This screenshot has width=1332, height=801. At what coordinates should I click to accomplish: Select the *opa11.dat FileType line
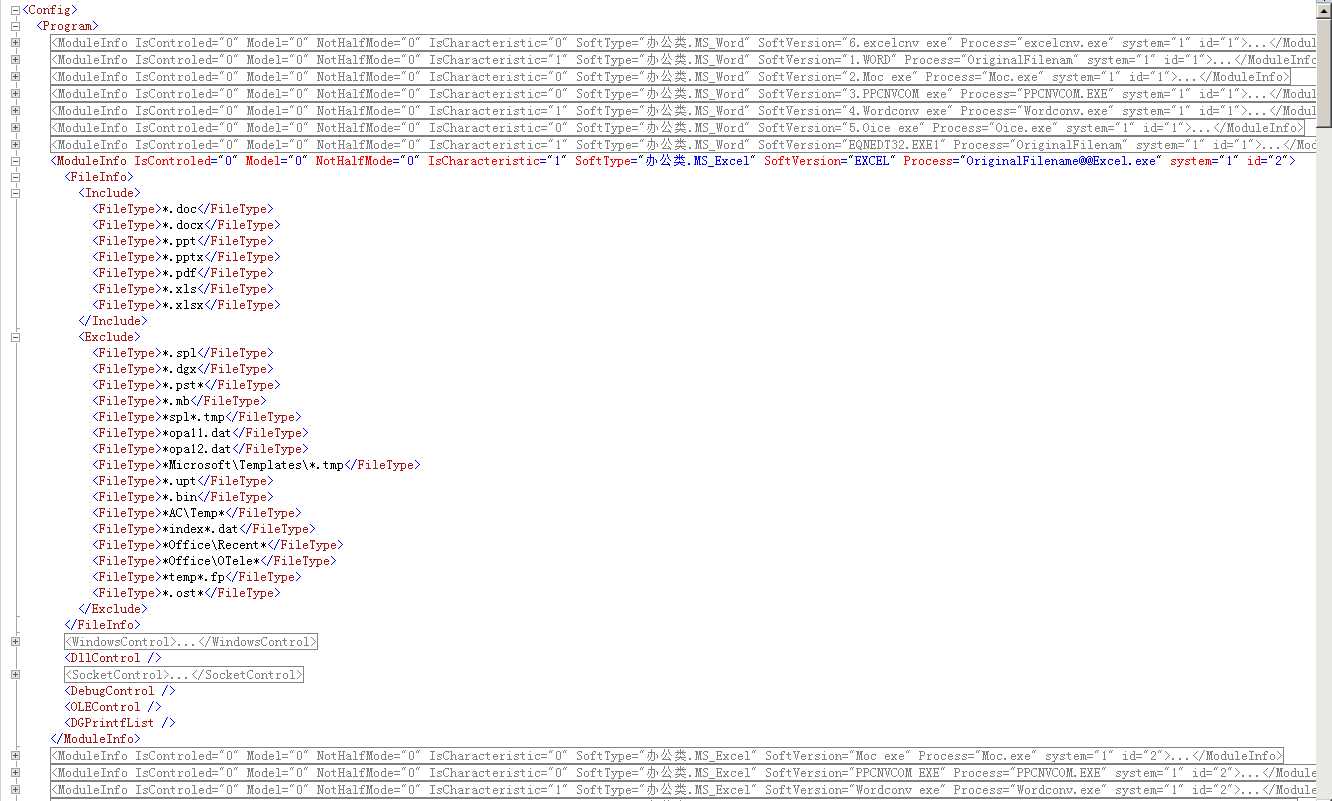(200, 433)
